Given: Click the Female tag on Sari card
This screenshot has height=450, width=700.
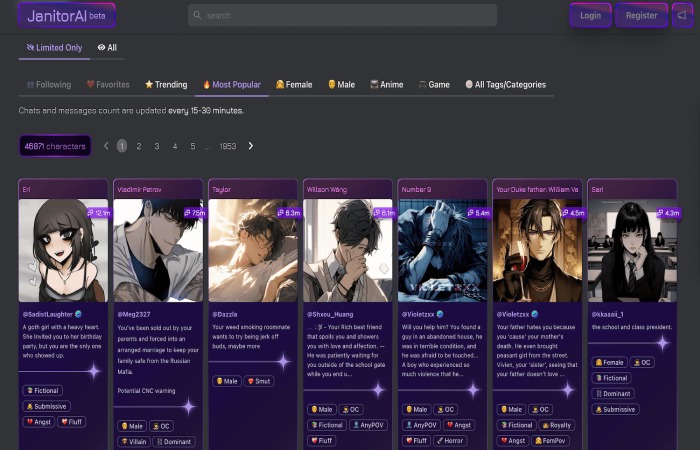Looking at the screenshot, I should point(609,362).
